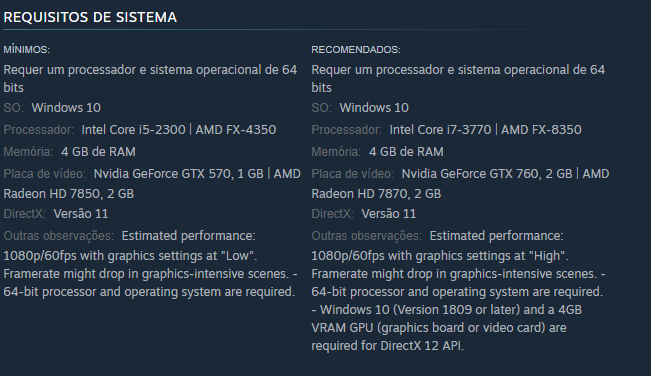Select the MÍNIMOS label
This screenshot has height=376, width=651.
27,49
